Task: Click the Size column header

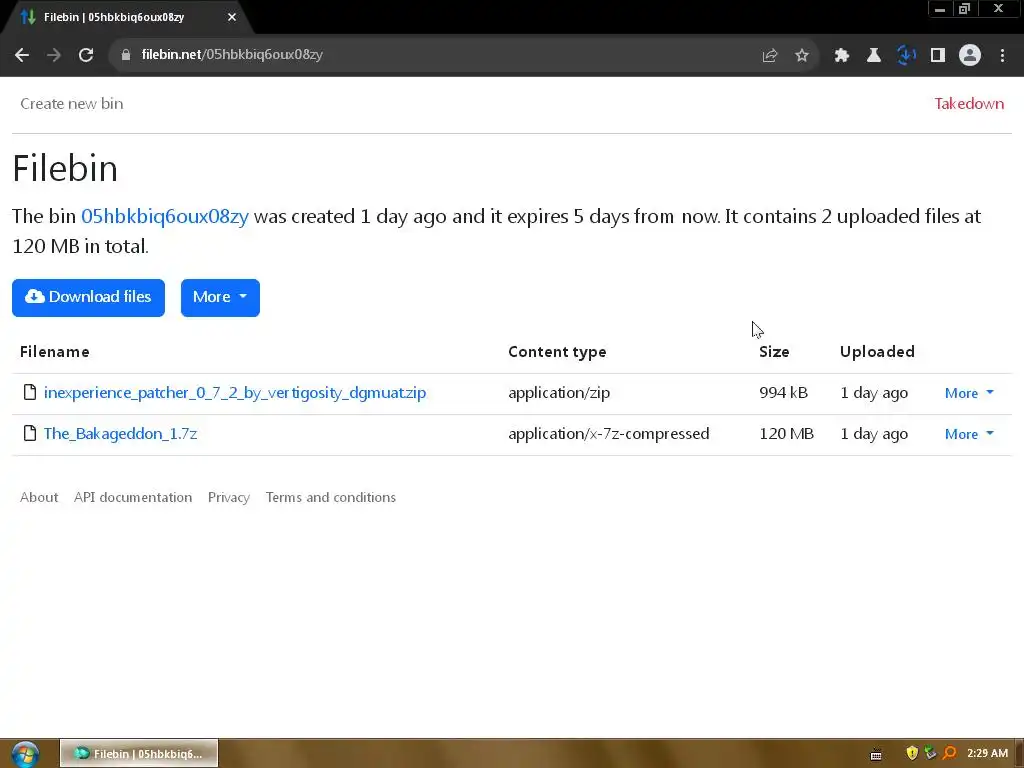Action: click(774, 352)
